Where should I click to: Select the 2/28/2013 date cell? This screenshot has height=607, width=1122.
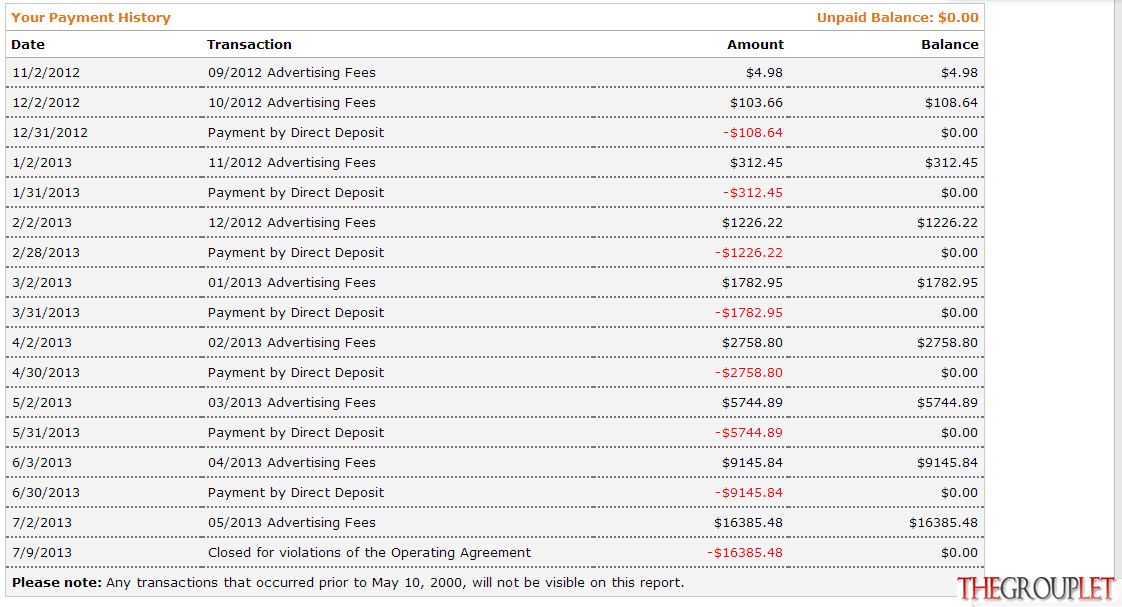tap(46, 253)
